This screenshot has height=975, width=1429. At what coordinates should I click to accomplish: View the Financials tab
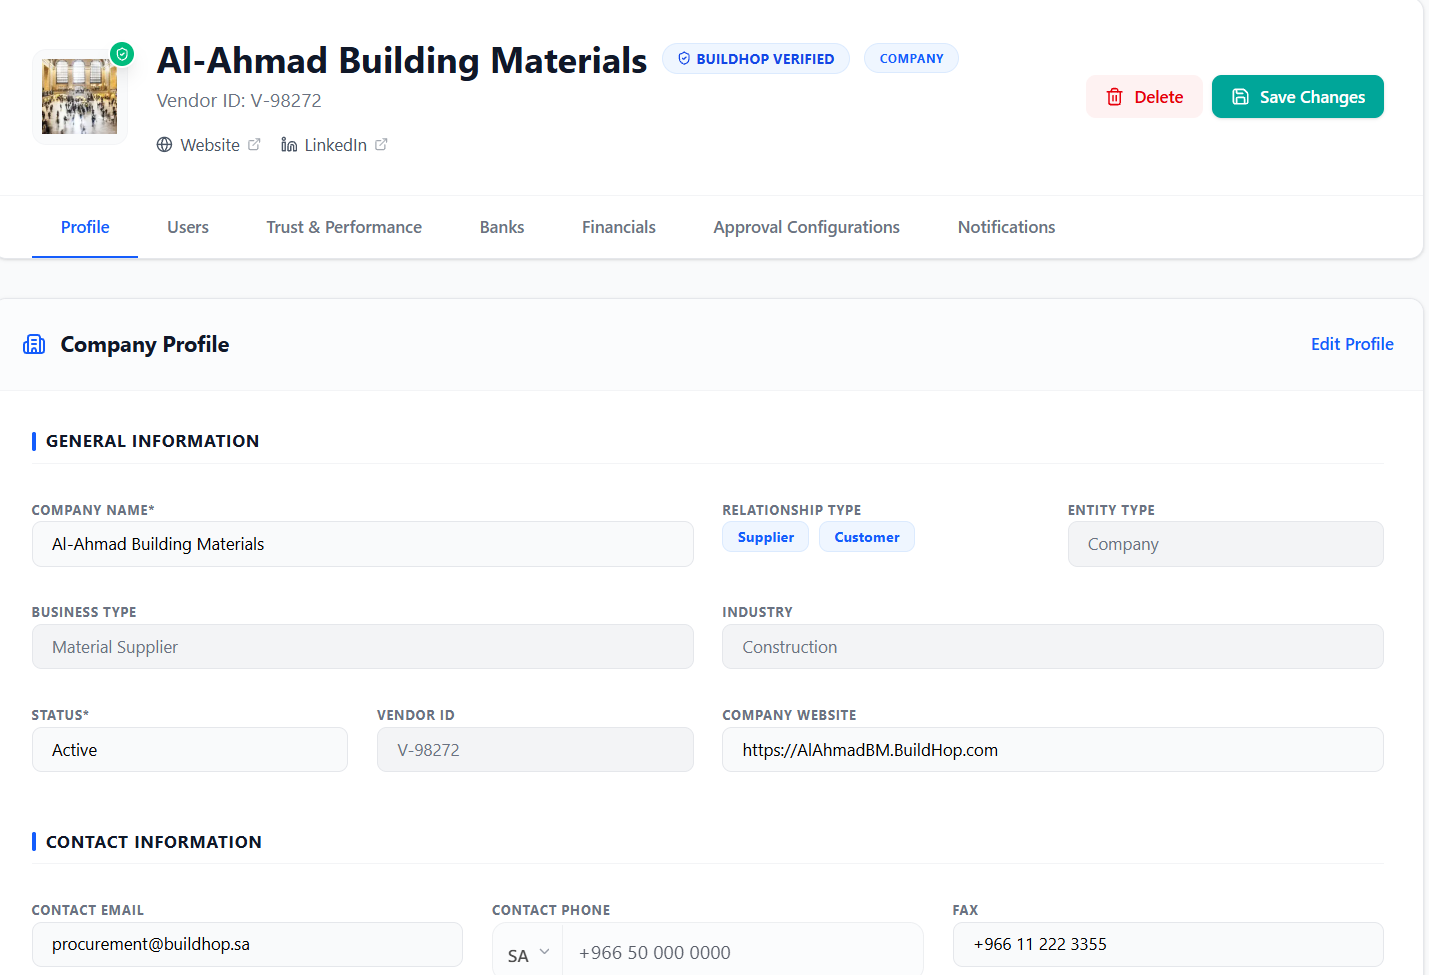pos(619,227)
